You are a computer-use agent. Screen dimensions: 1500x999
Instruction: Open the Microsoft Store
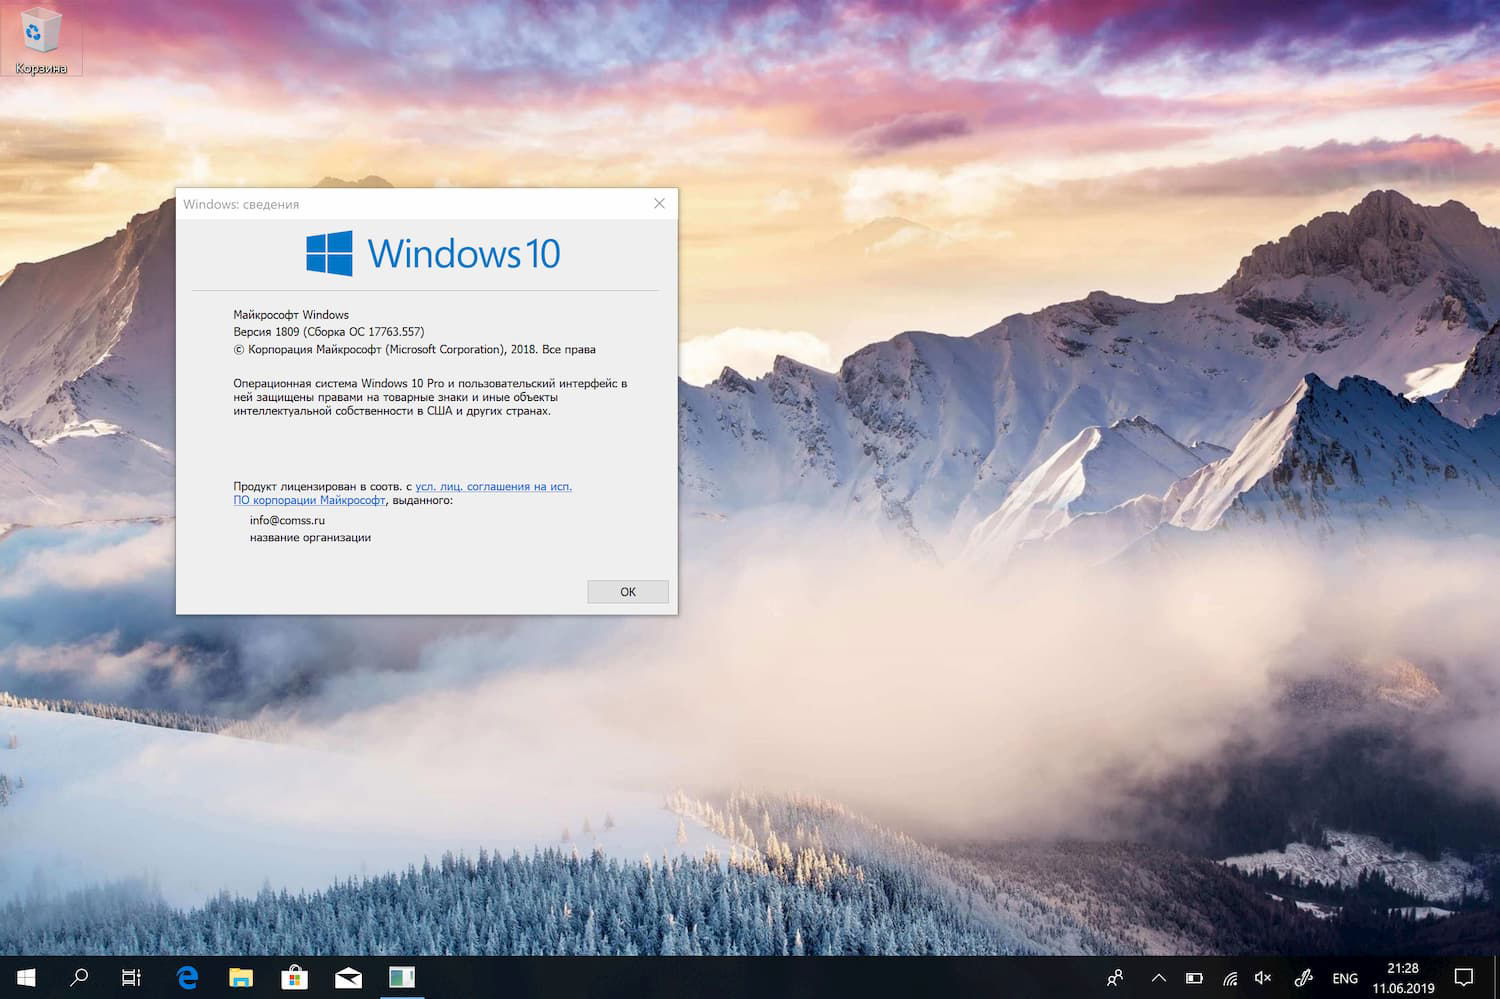(294, 977)
